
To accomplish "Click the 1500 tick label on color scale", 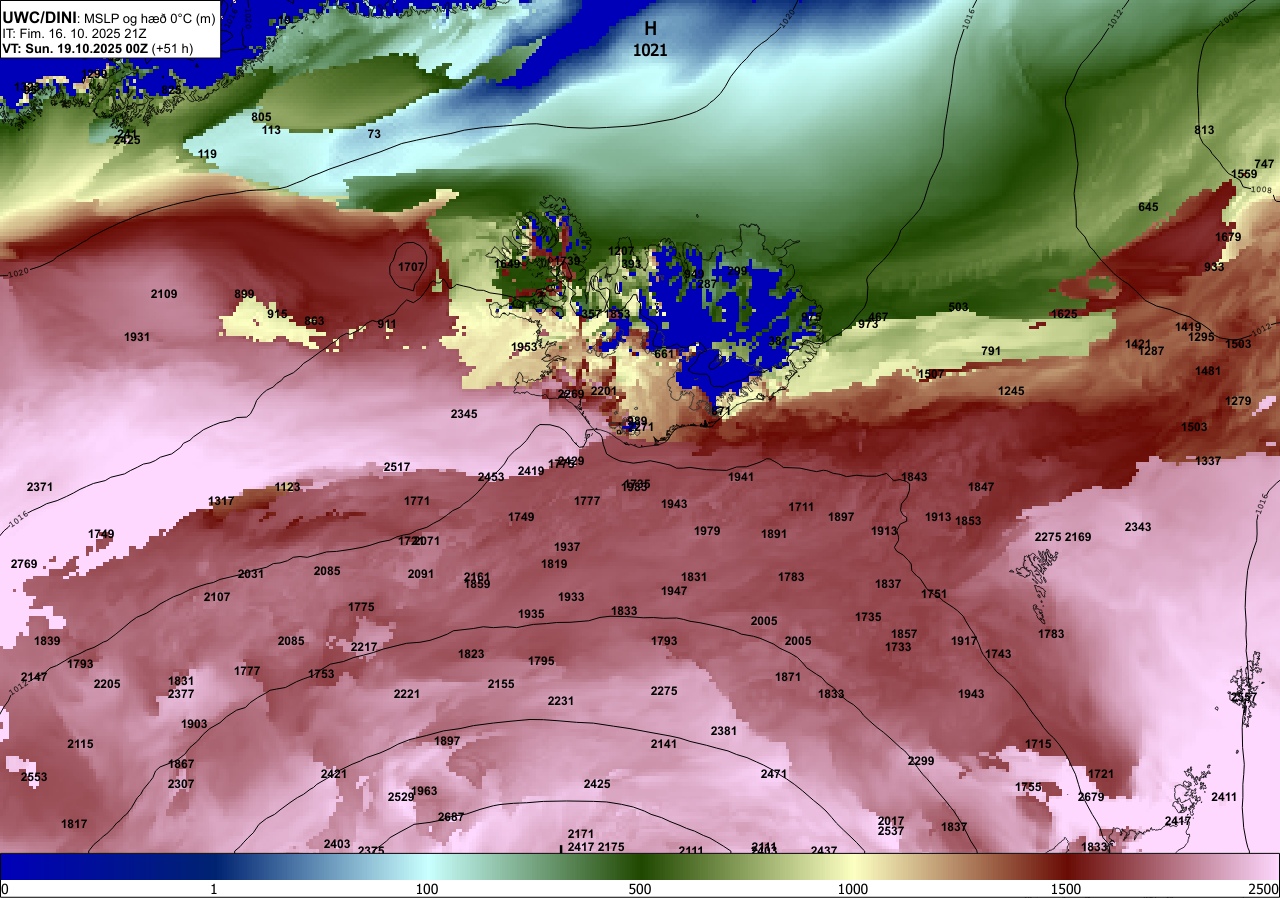I will 1066,889.
